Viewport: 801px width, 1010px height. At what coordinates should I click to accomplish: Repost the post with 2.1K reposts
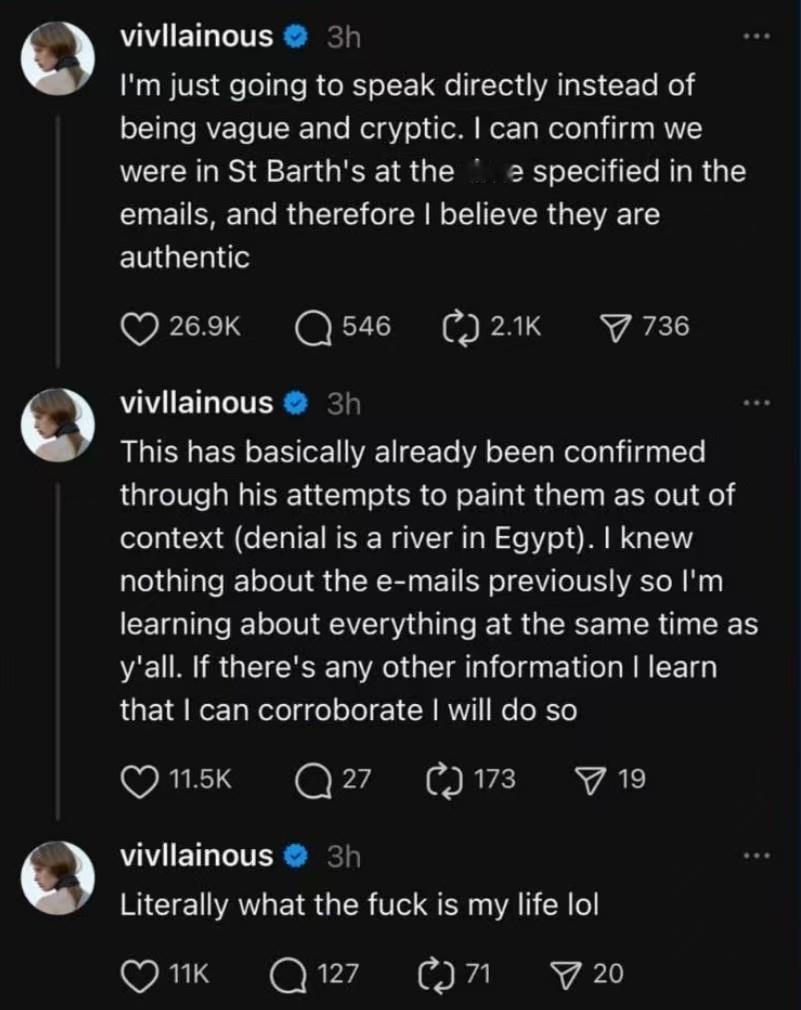tap(461, 326)
